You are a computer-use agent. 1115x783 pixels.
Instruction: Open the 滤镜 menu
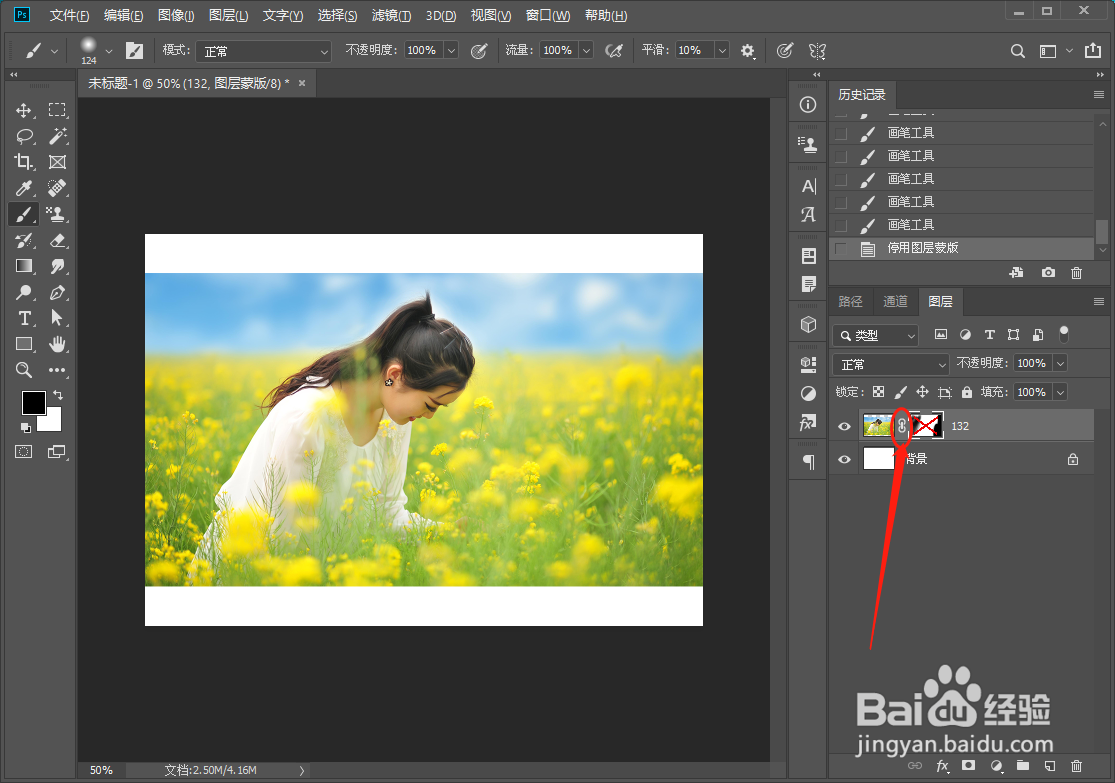pos(391,16)
